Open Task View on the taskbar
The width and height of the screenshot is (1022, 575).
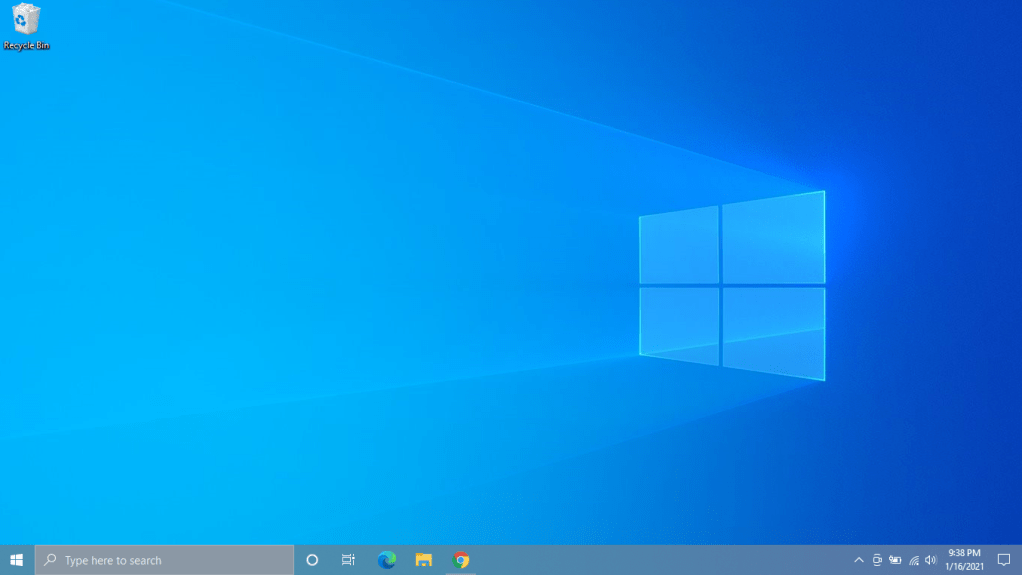(348, 560)
